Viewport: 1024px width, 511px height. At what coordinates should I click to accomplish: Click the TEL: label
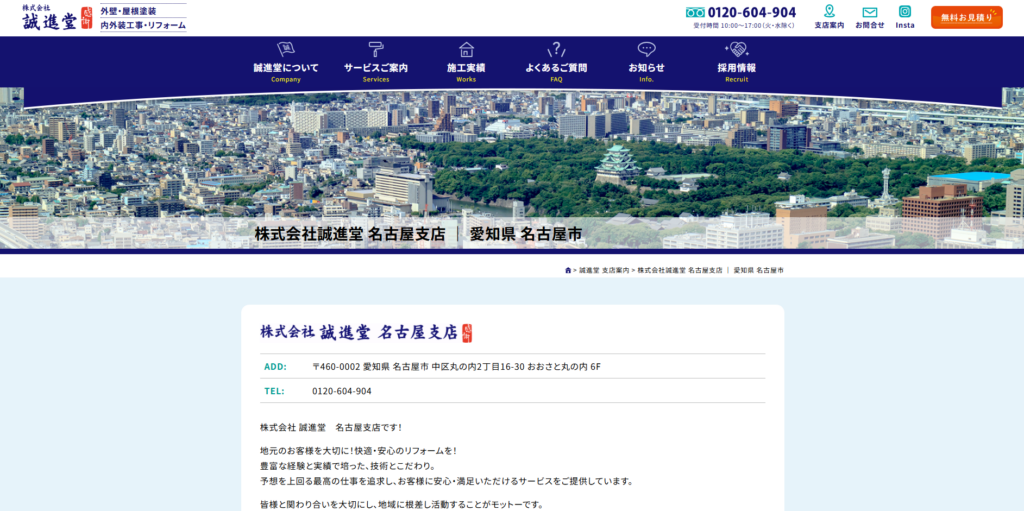coord(274,391)
